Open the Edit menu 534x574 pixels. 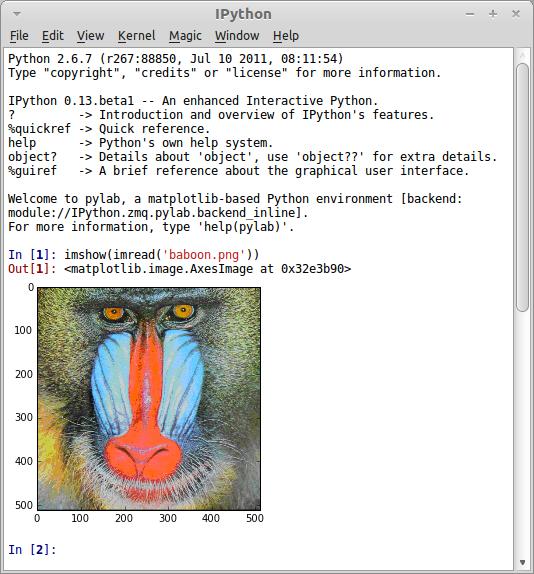pos(53,36)
